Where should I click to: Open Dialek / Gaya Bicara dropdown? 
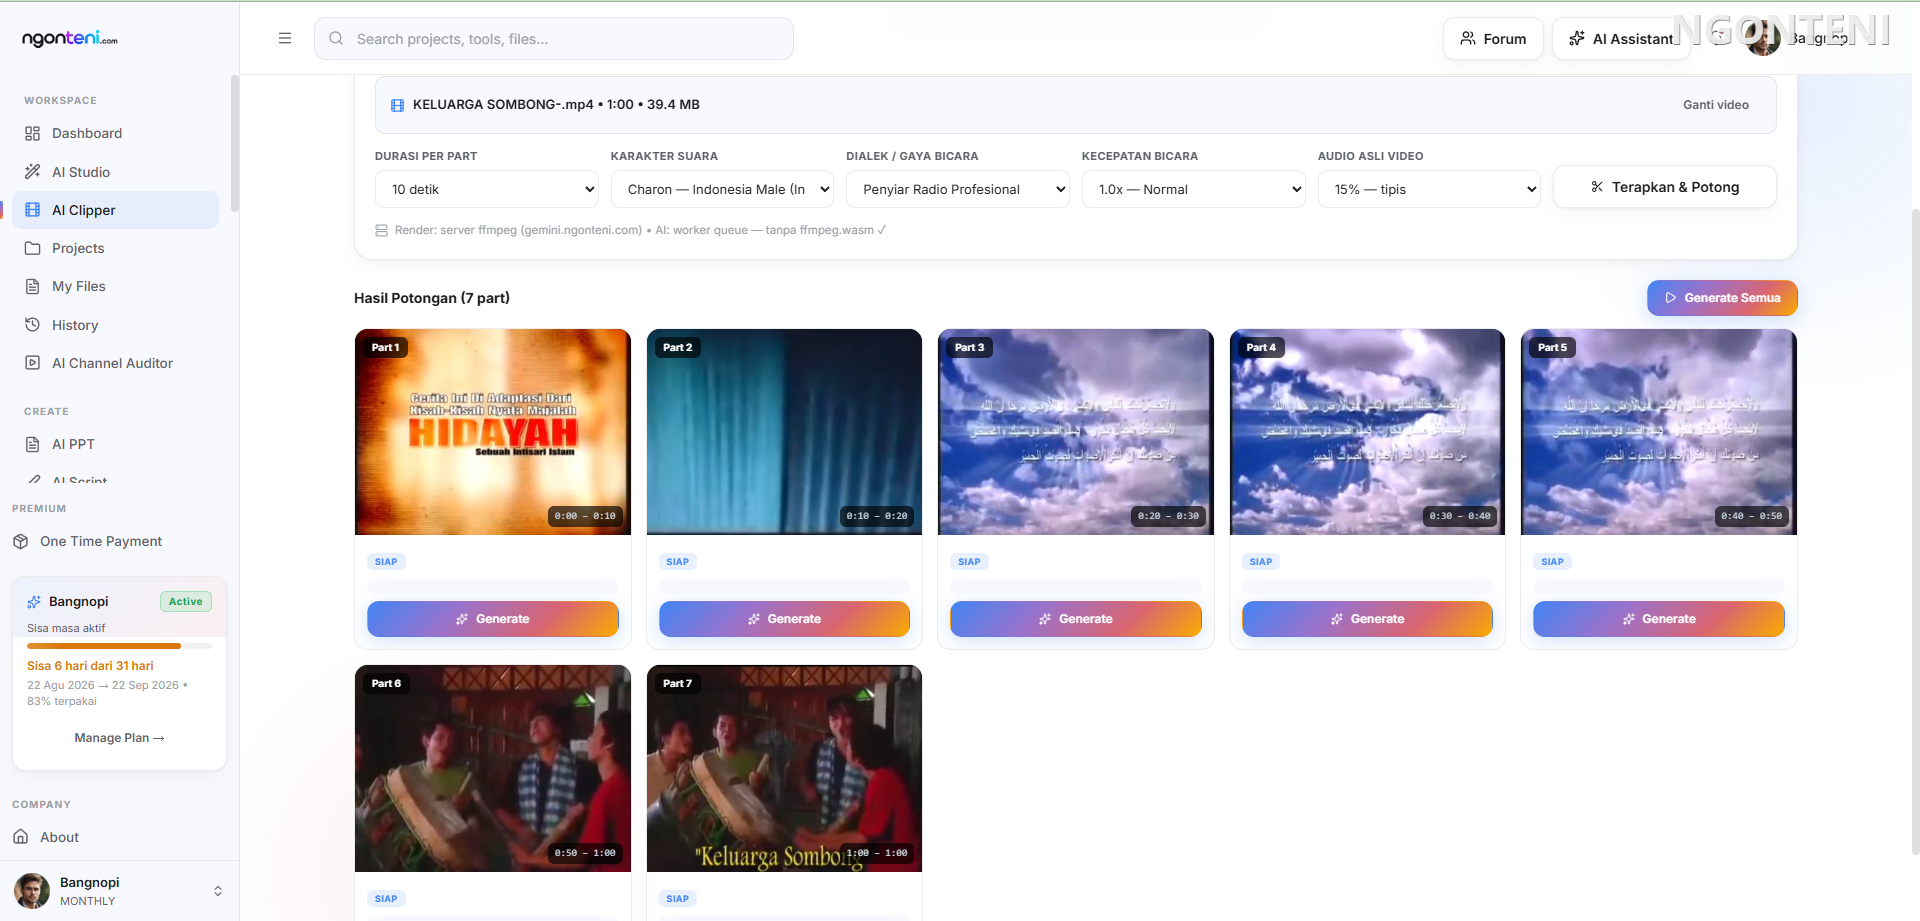[958, 189]
